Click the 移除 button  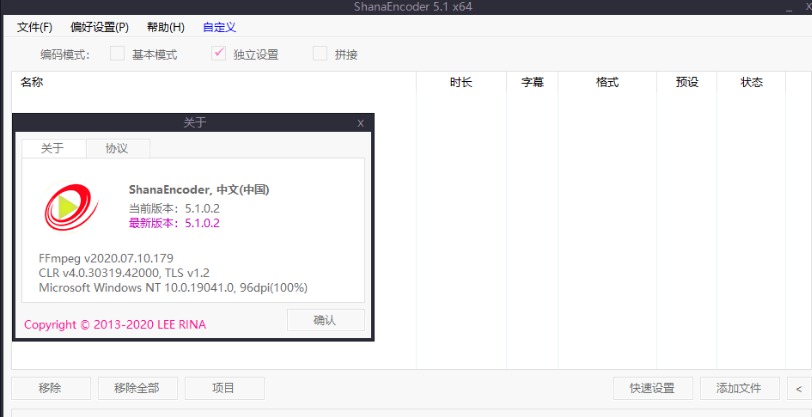(x=51, y=388)
